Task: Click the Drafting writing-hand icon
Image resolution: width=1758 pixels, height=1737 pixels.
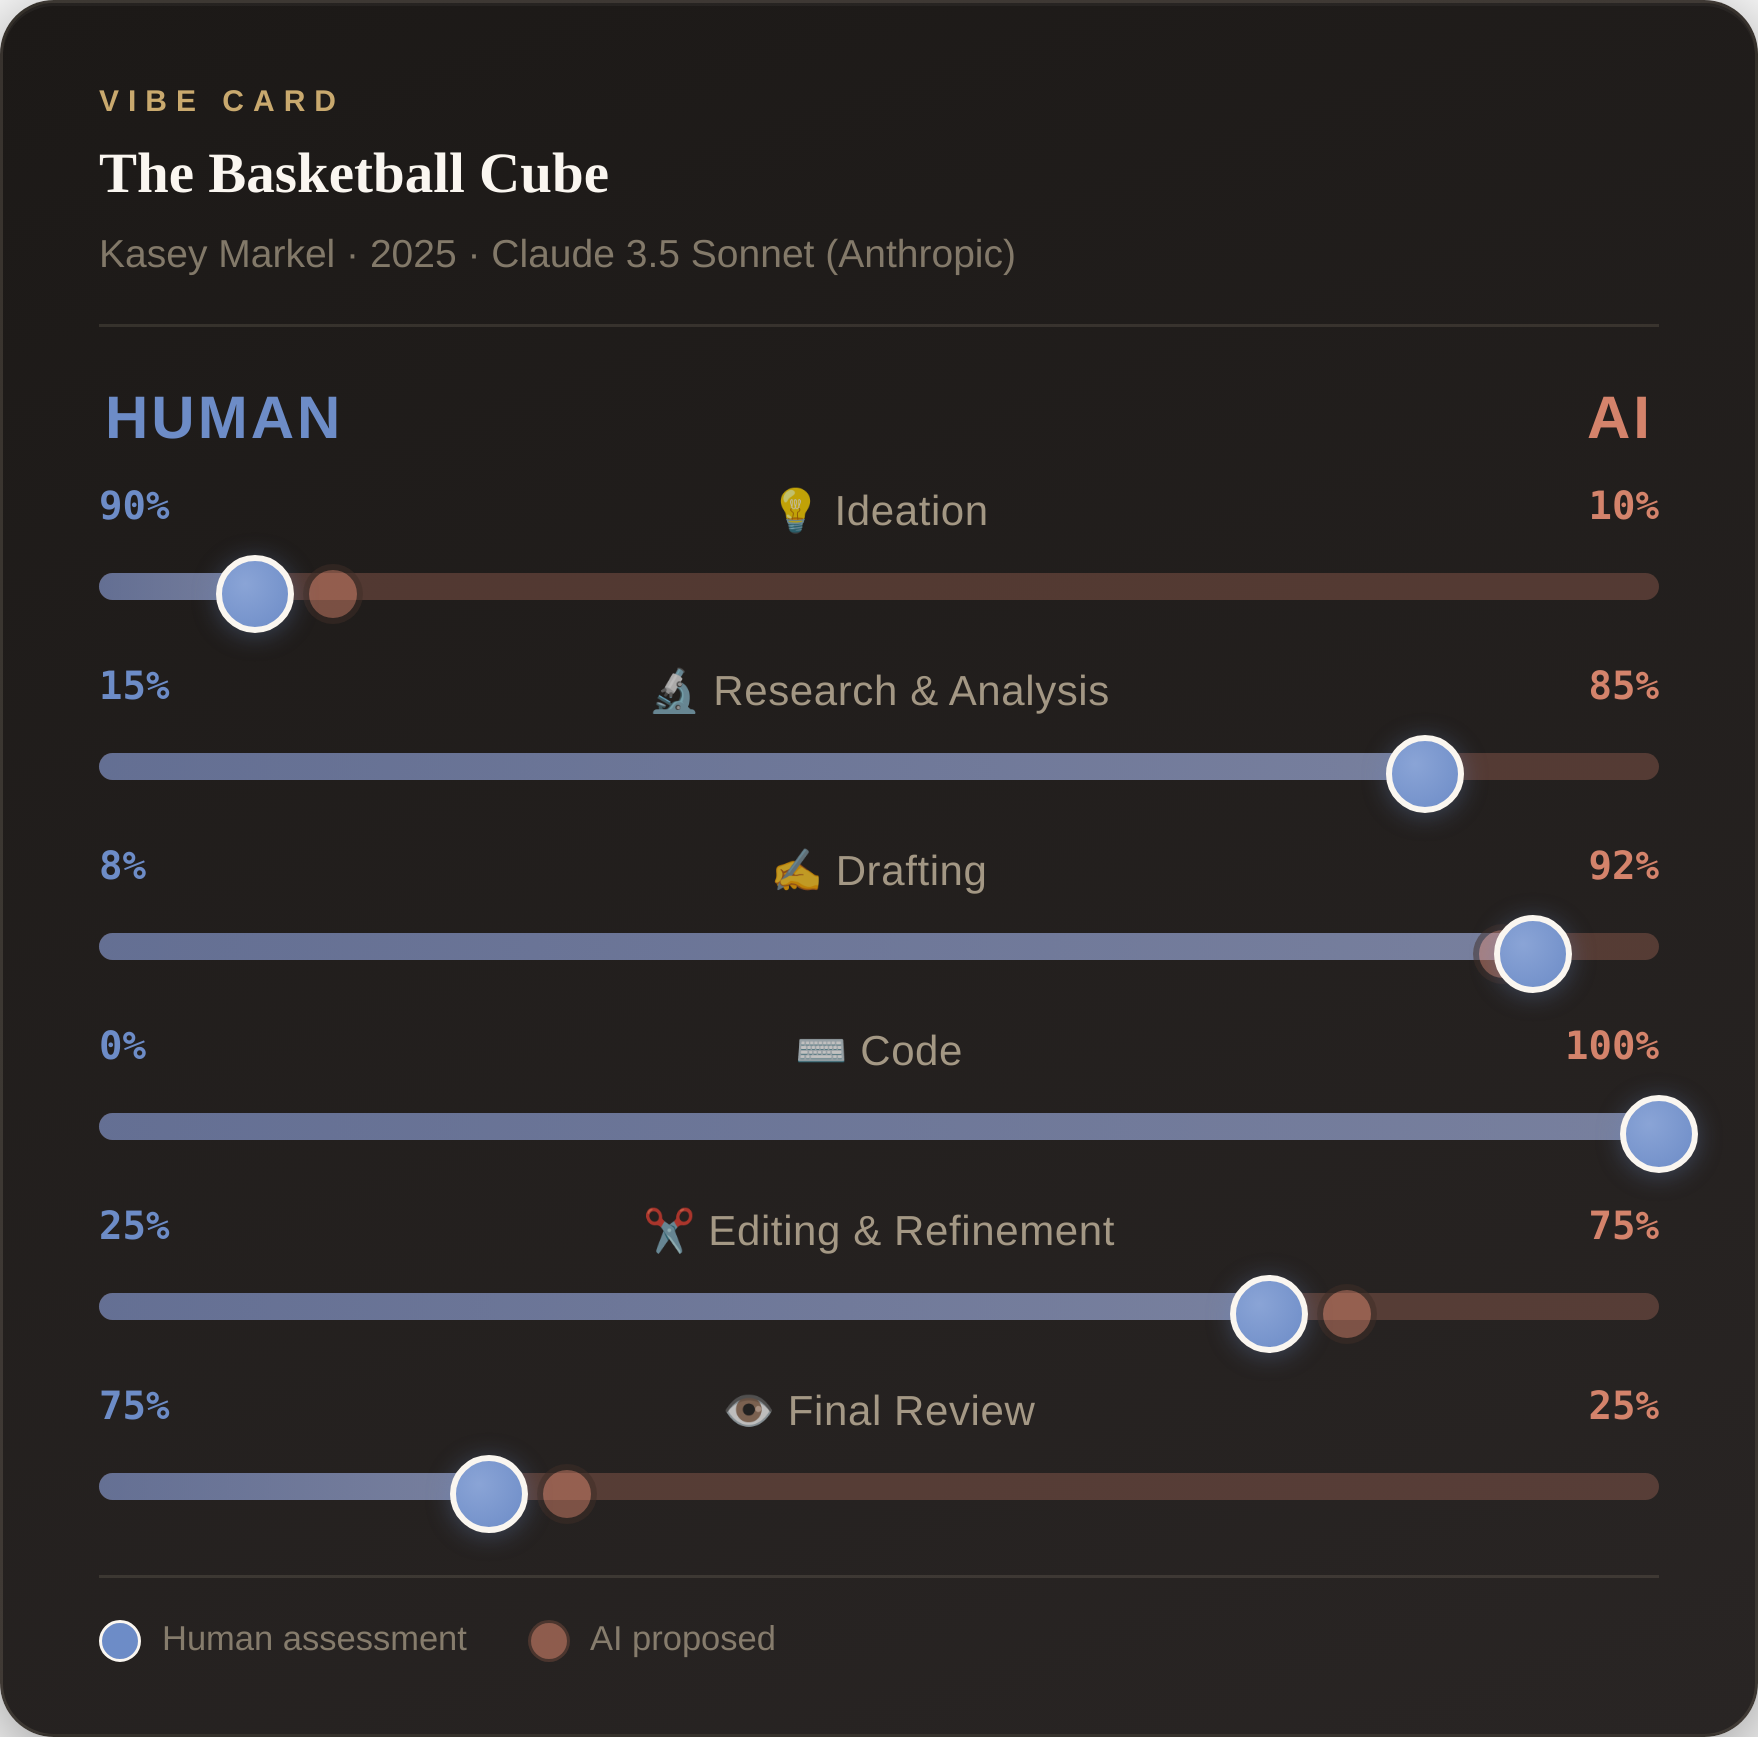Action: pos(797,871)
